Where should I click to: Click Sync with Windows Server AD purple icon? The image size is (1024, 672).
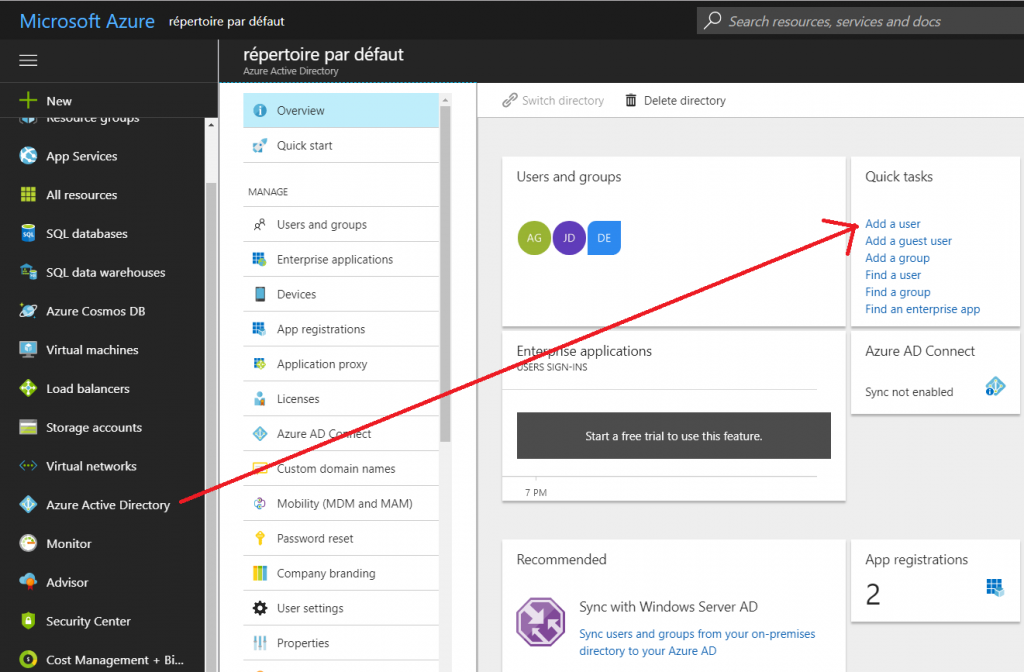(x=541, y=622)
